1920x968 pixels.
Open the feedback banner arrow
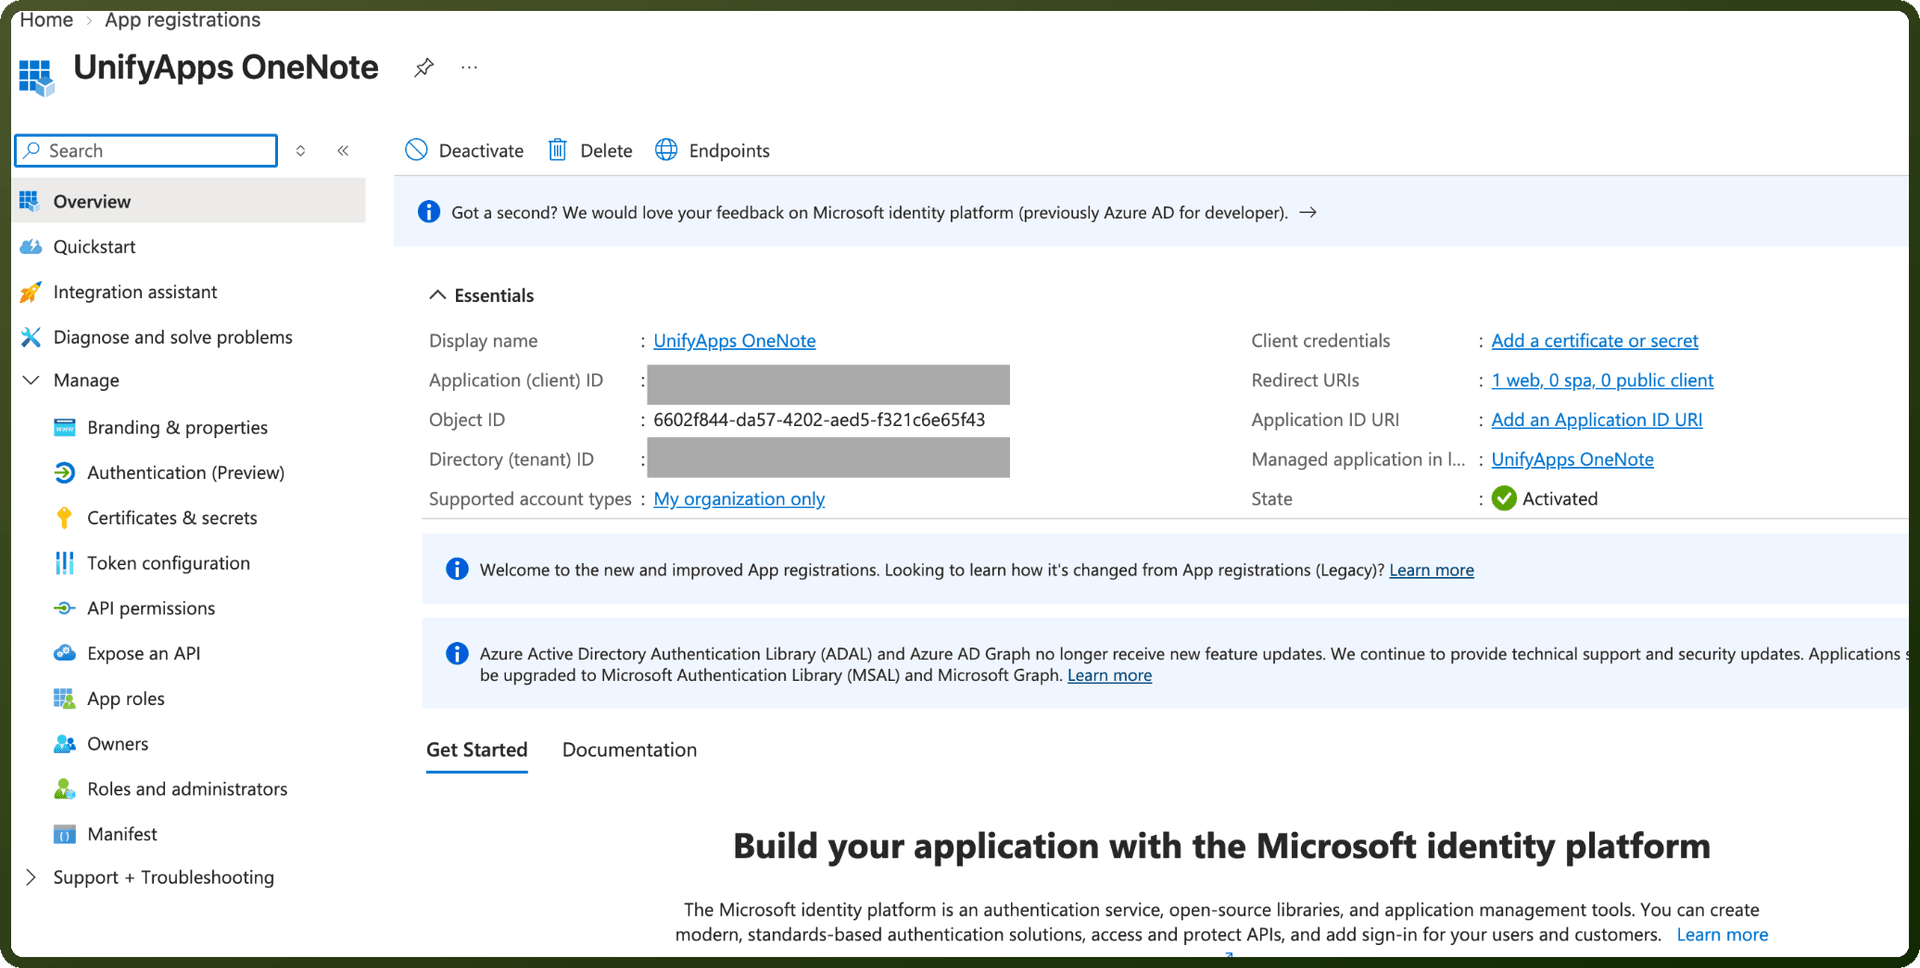(1308, 212)
